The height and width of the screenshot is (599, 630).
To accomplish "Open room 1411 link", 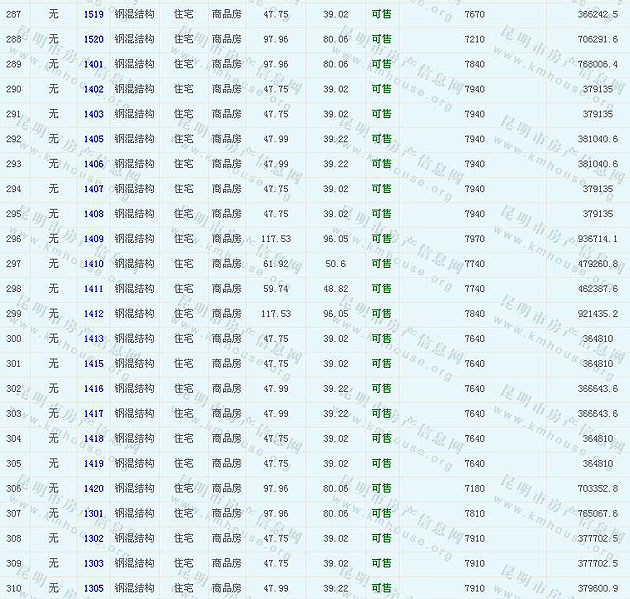I will 93,289.
